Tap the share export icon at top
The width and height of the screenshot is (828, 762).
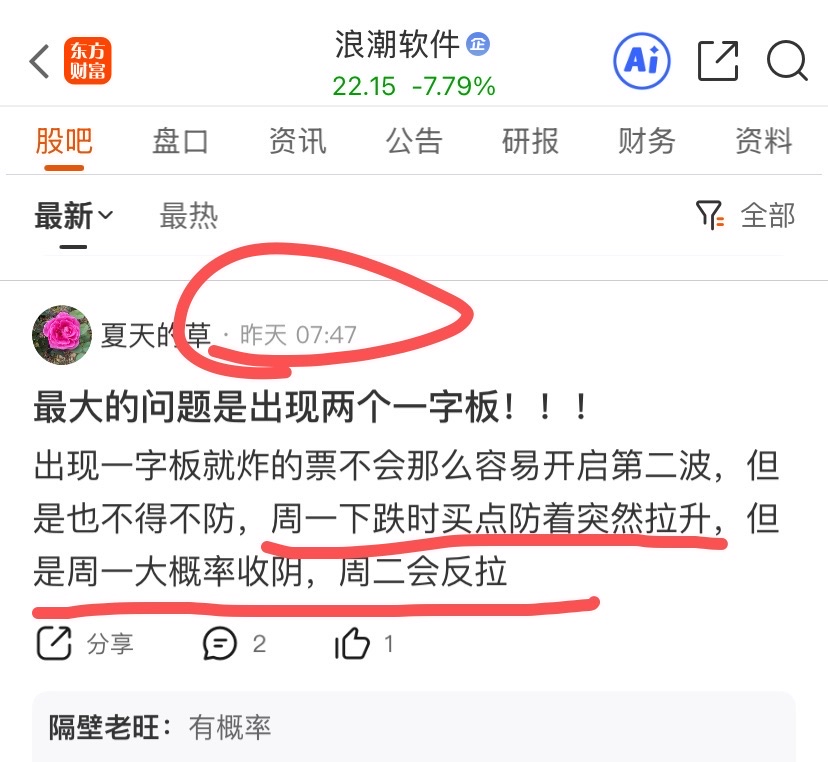pos(718,61)
